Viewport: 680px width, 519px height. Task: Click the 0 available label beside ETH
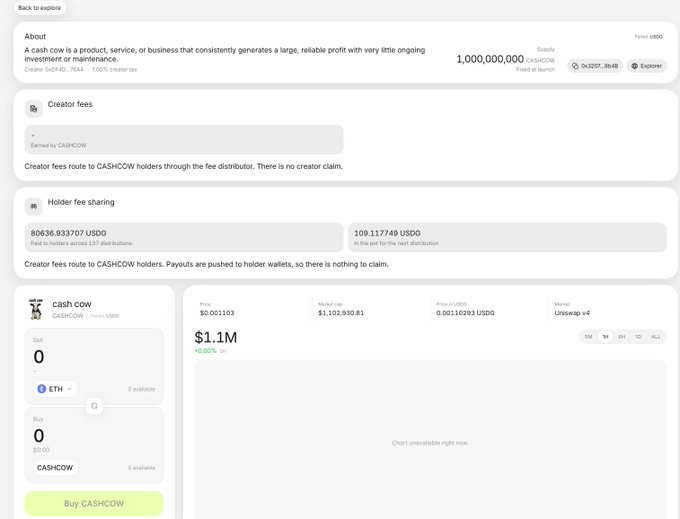tap(141, 389)
